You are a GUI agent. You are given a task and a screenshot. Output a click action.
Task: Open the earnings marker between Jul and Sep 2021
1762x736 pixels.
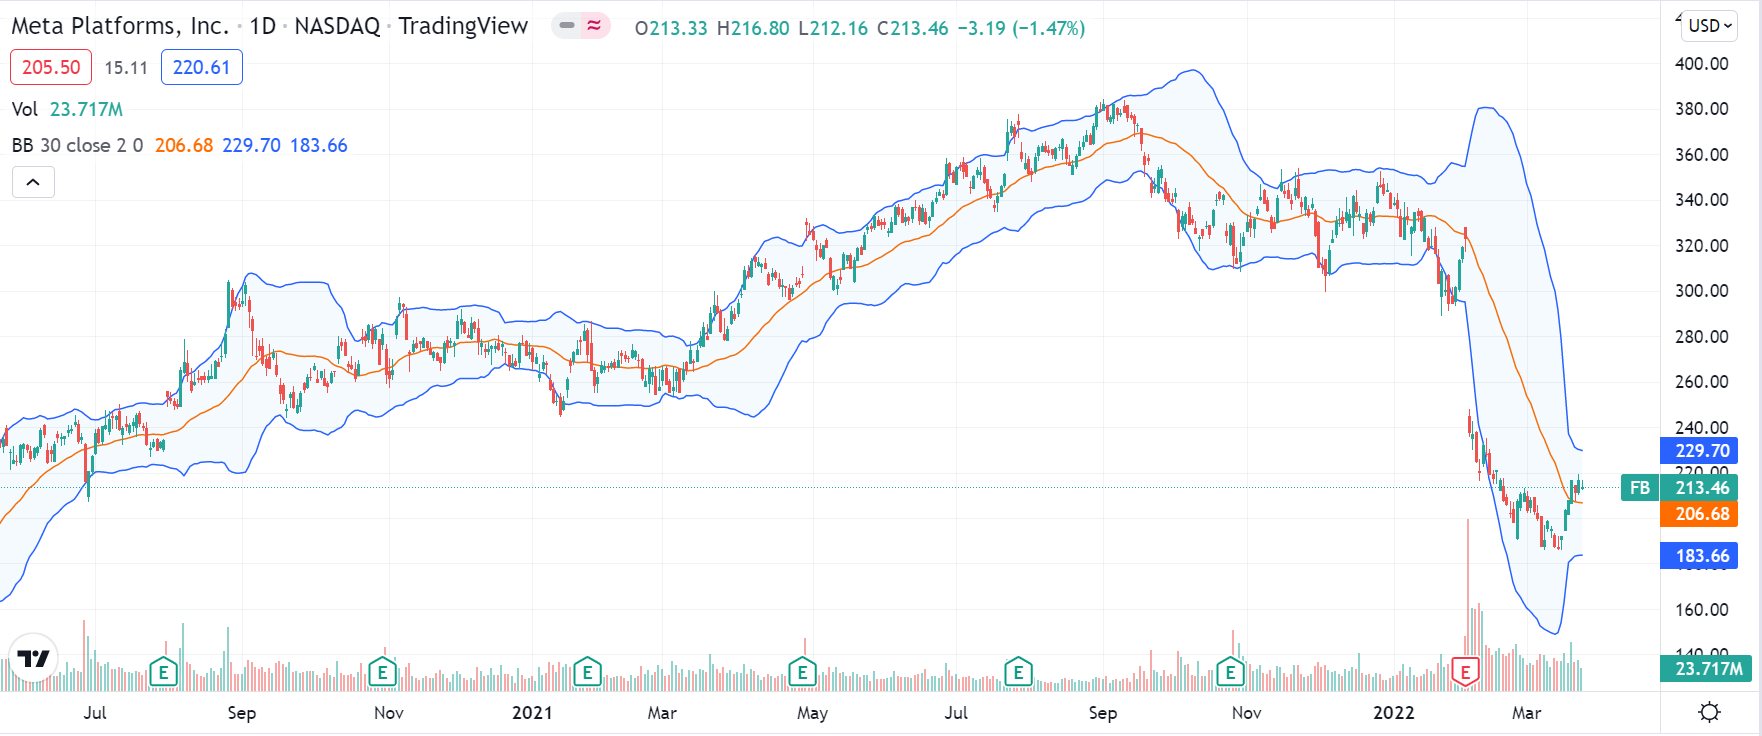click(x=1018, y=672)
